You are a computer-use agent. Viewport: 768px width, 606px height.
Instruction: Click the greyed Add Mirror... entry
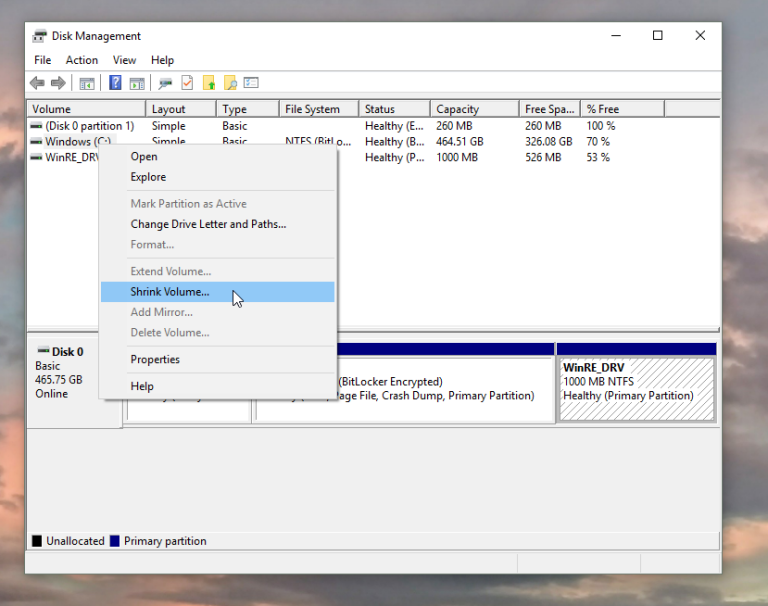tap(217, 312)
